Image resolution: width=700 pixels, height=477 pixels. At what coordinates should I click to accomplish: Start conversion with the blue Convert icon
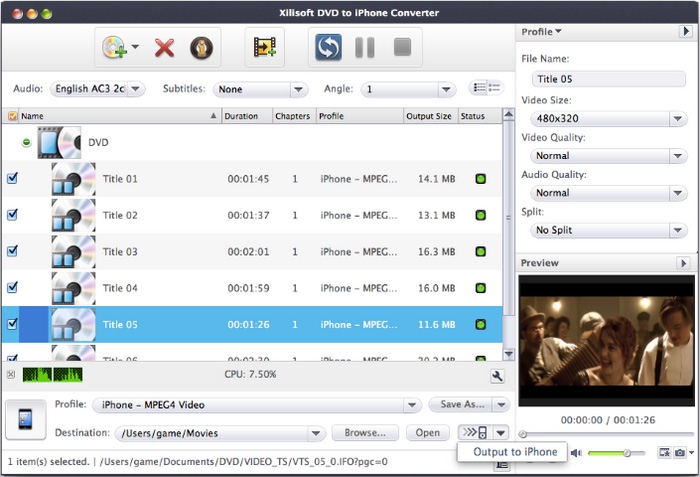coord(328,47)
